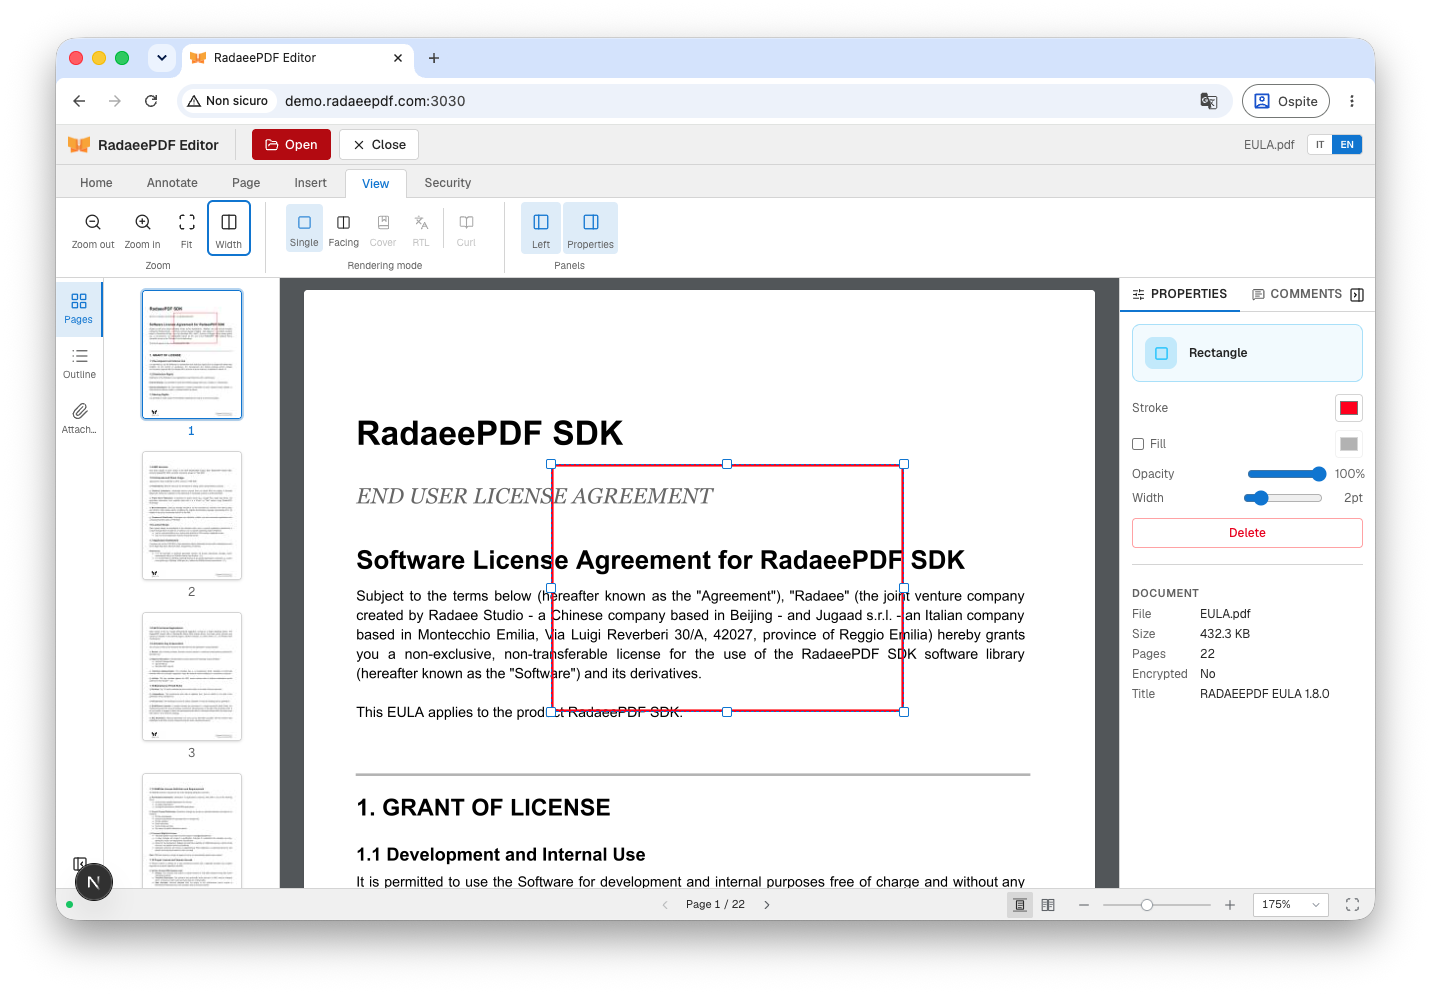1431x994 pixels.
Task: Open the Security ribbon tab
Action: [448, 183]
